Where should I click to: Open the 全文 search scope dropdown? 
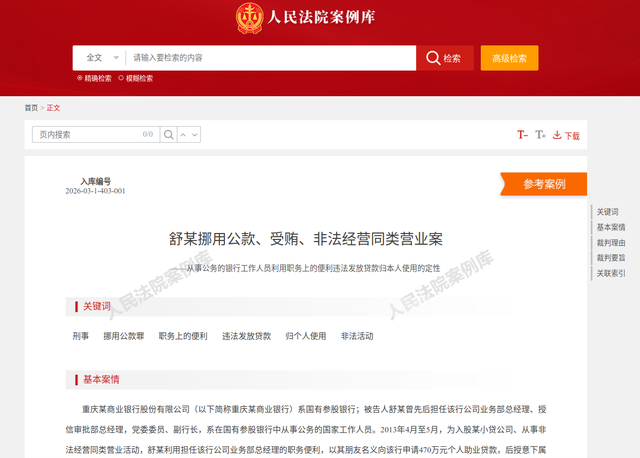coord(102,58)
